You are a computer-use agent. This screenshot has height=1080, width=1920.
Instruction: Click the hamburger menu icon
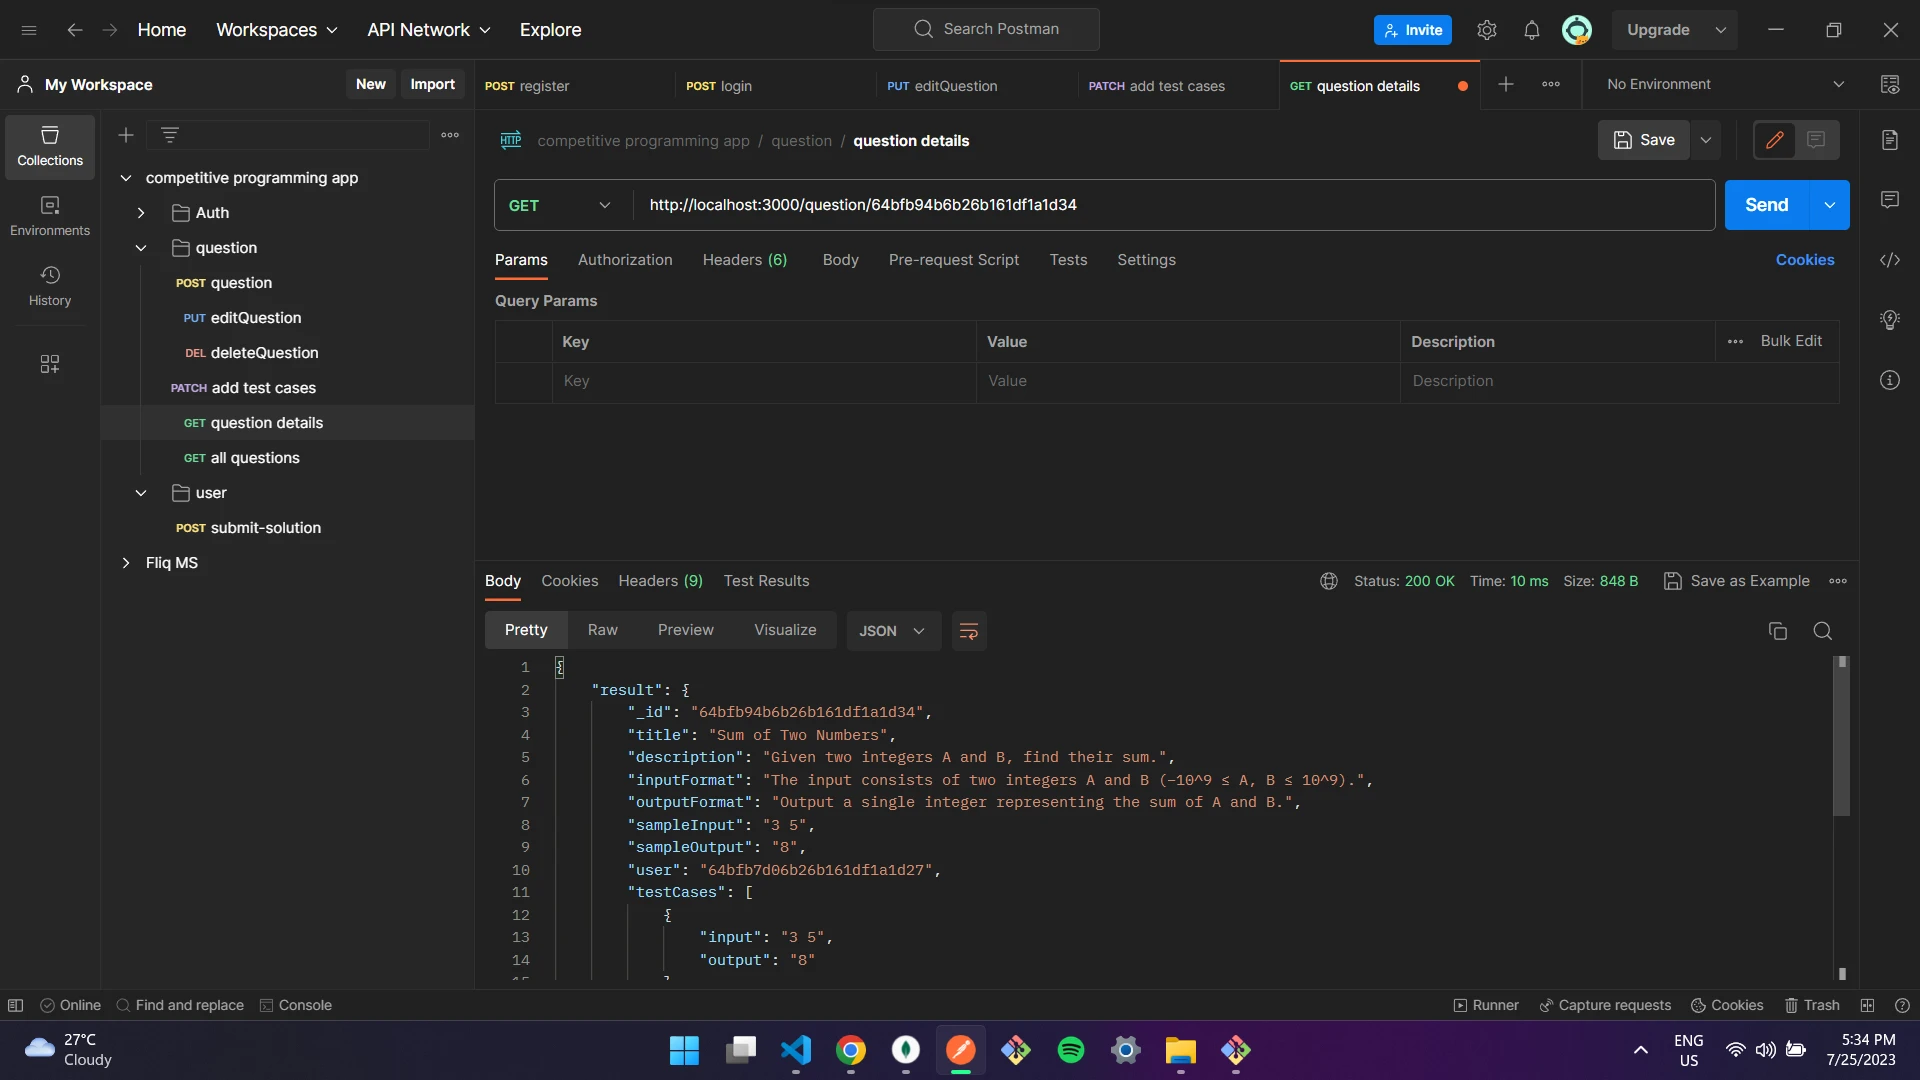point(29,30)
